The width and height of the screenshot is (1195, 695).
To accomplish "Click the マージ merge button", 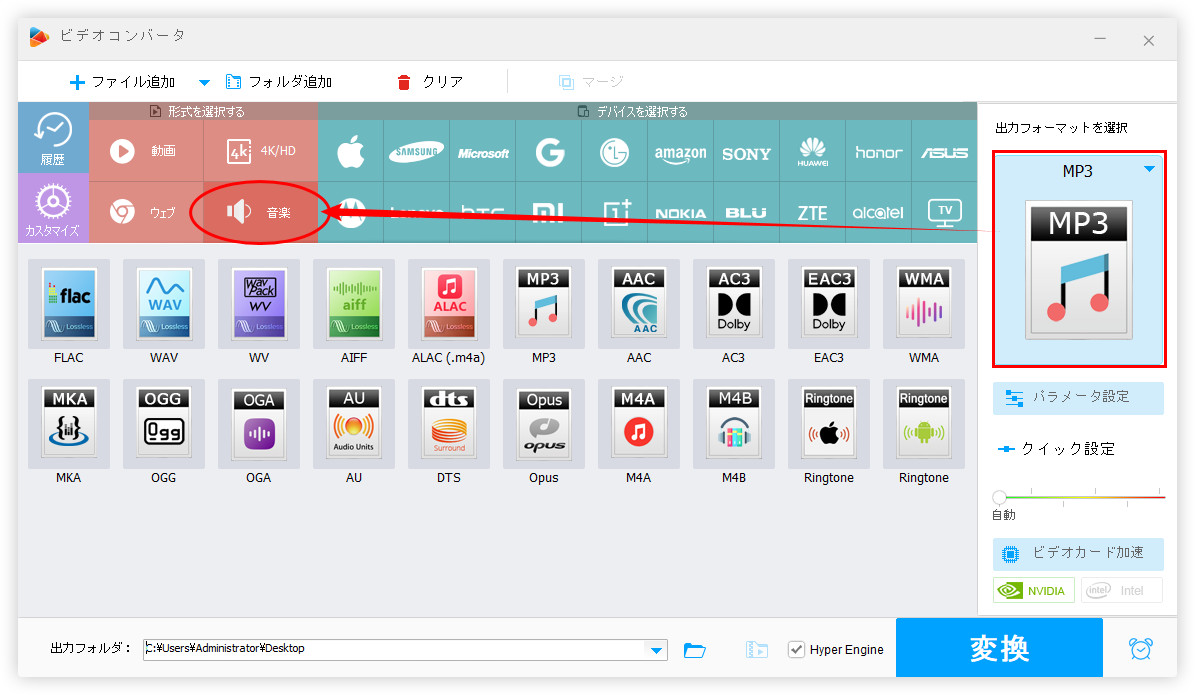I will 591,82.
